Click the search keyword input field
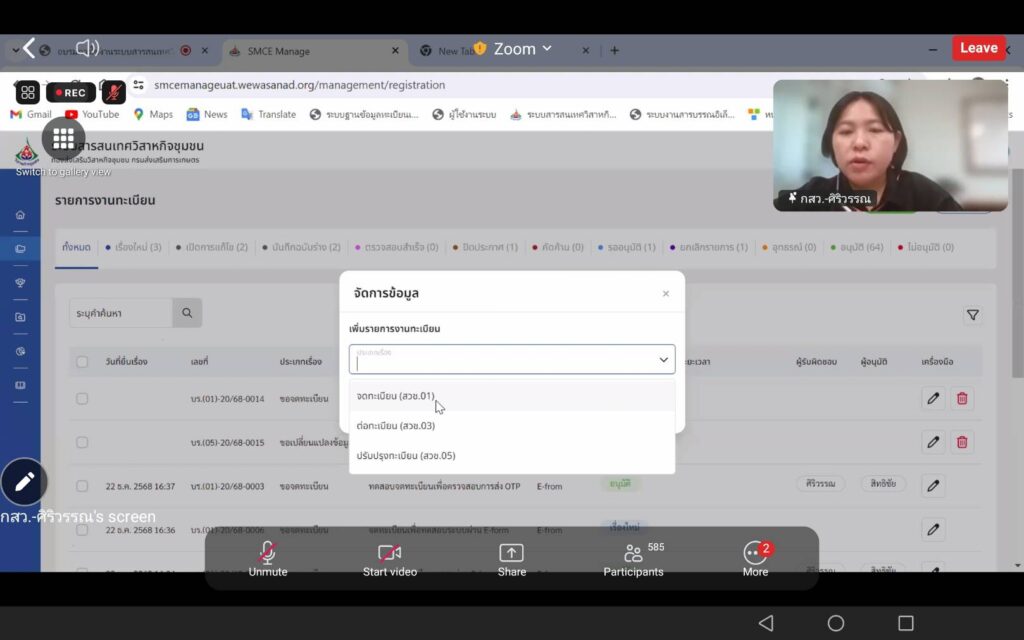1024x640 pixels. click(x=121, y=313)
